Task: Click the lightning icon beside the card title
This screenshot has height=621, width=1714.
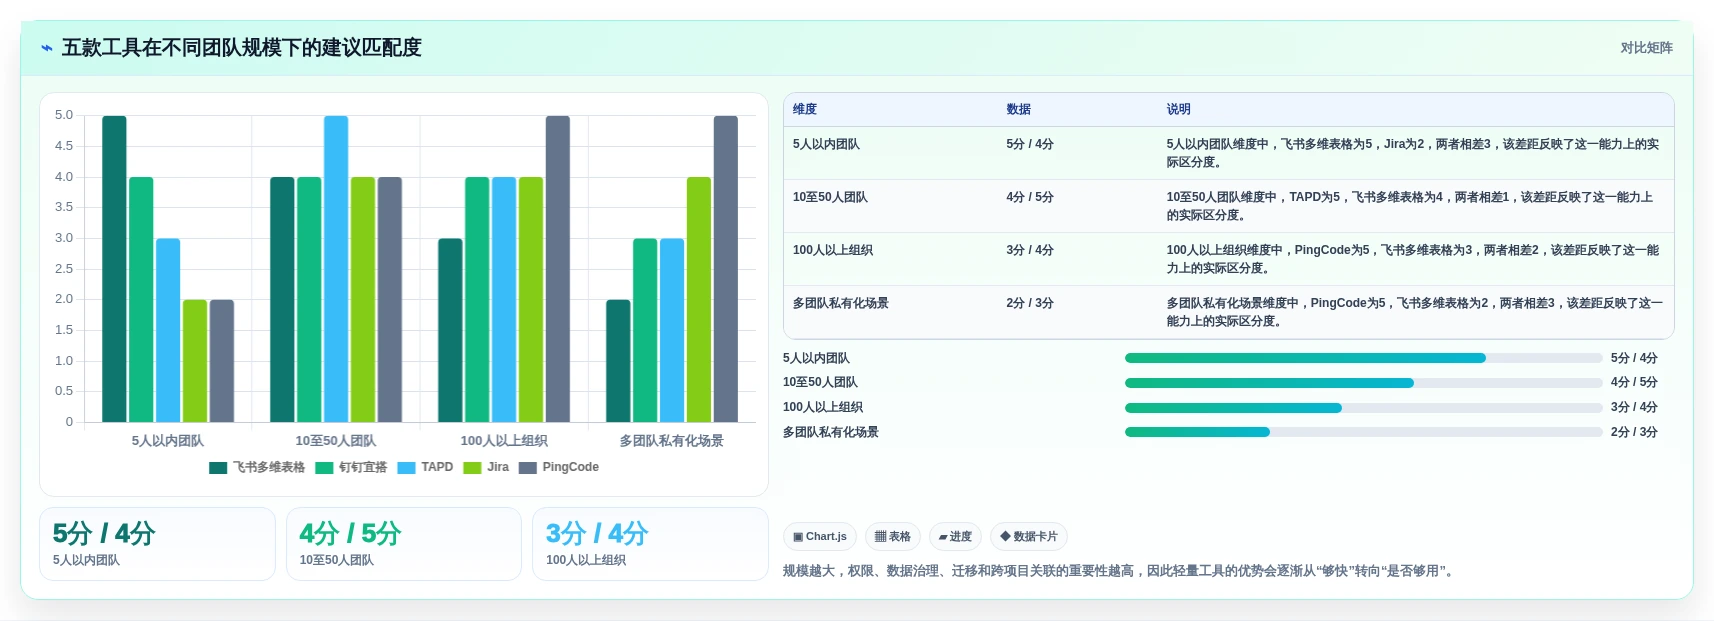Action: click(x=47, y=48)
